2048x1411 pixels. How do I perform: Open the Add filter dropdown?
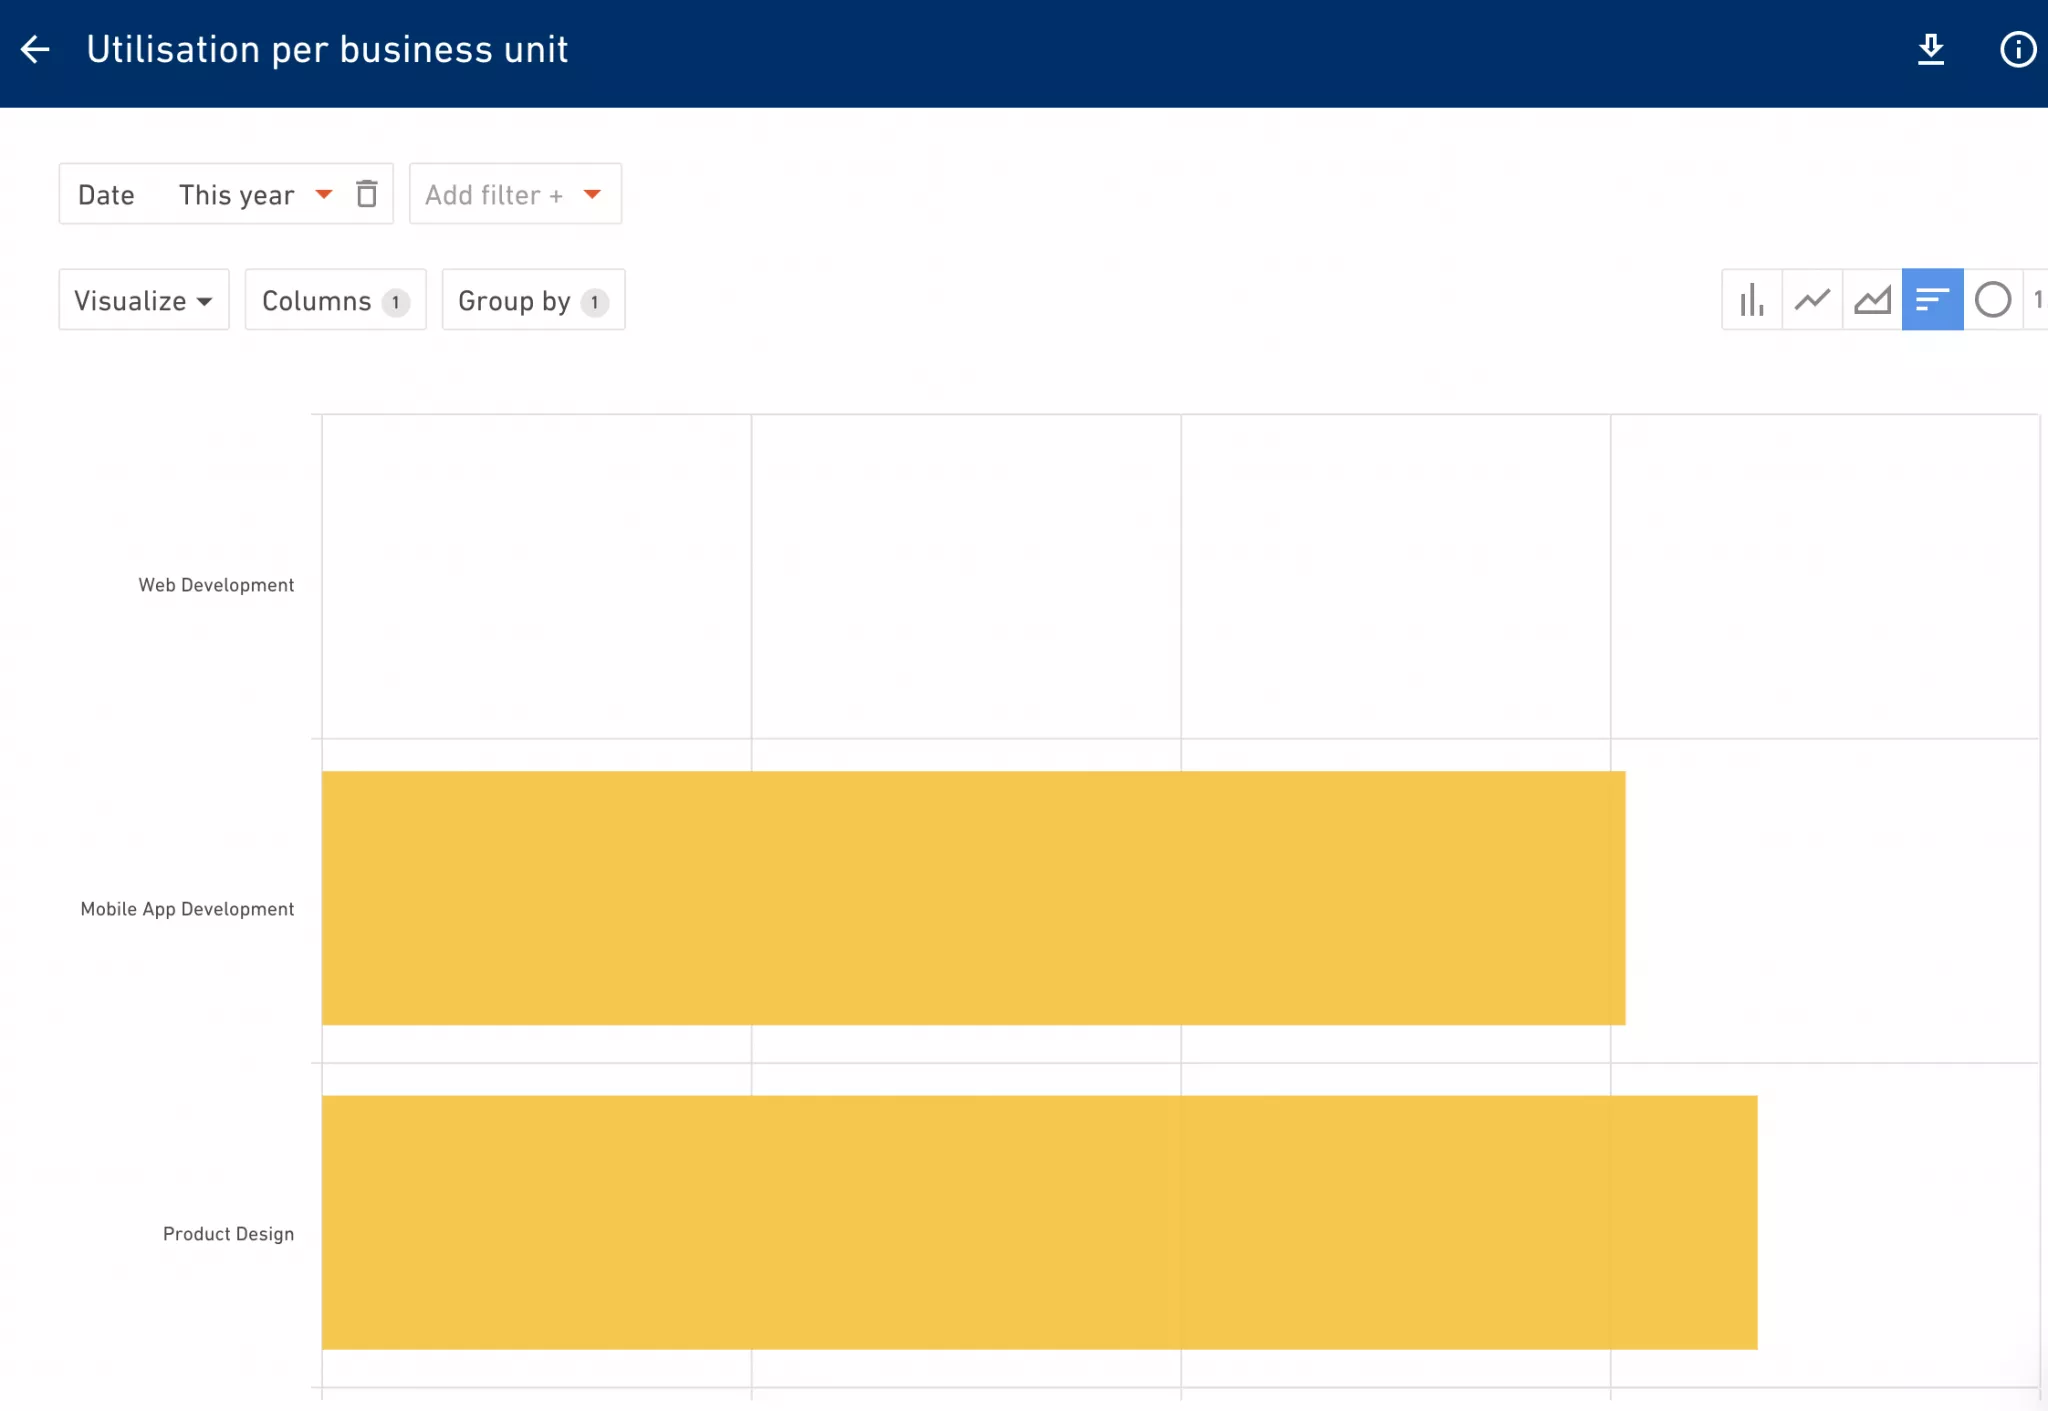515,194
